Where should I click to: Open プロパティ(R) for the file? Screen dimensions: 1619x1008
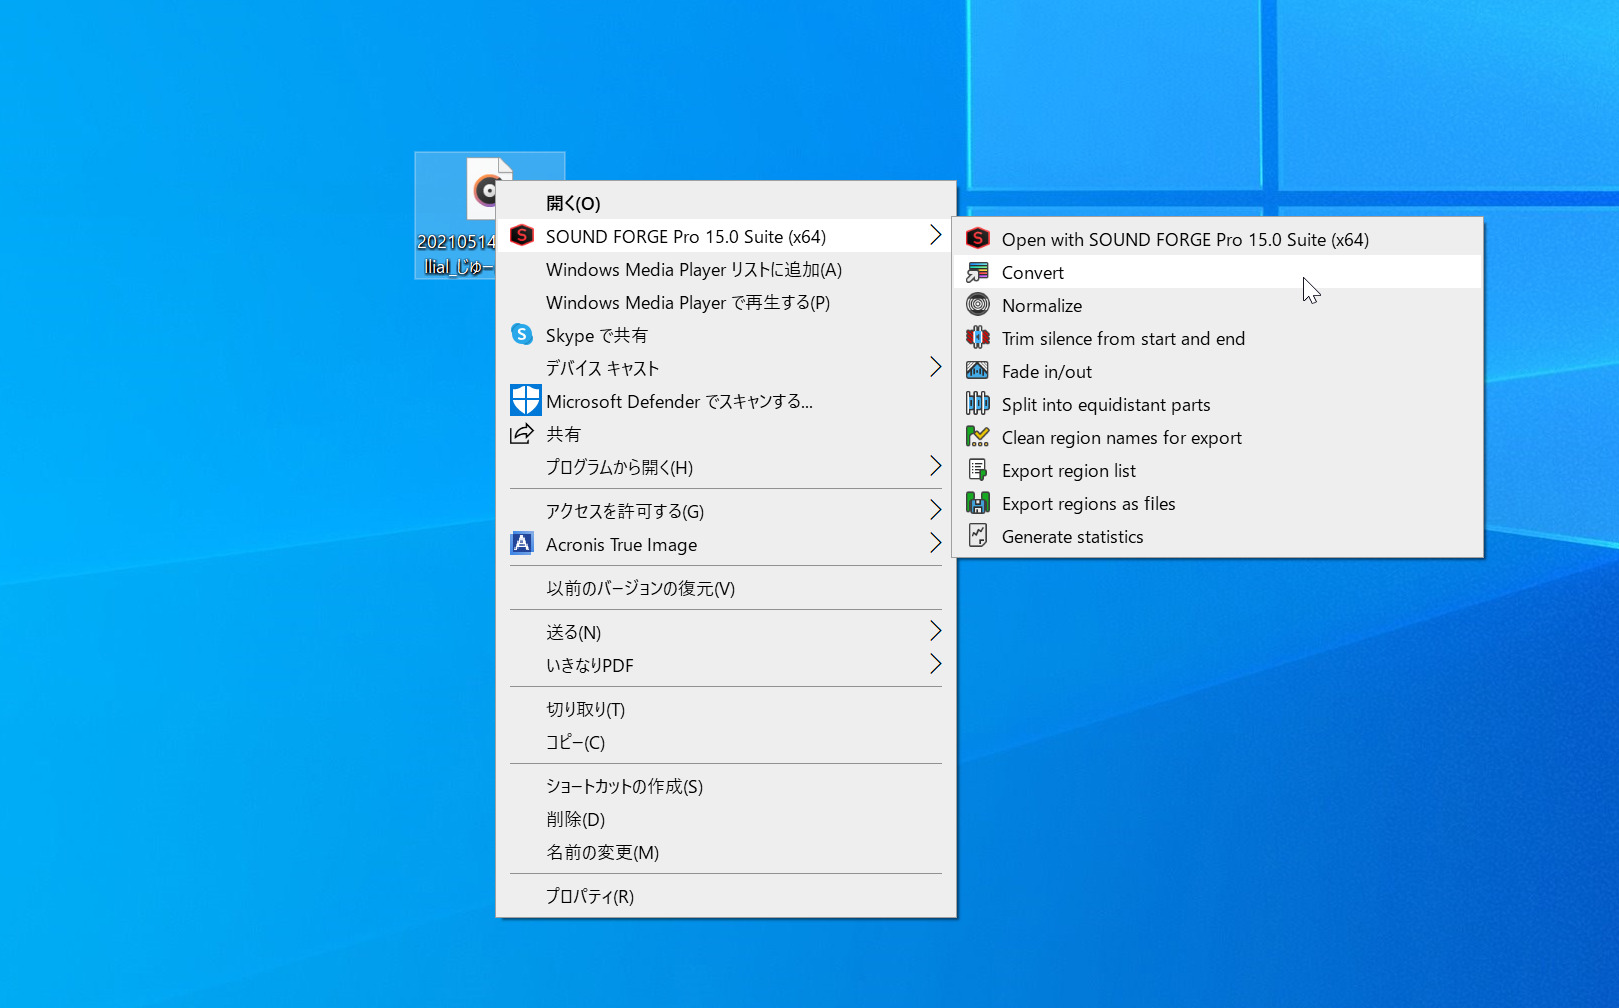(726, 896)
